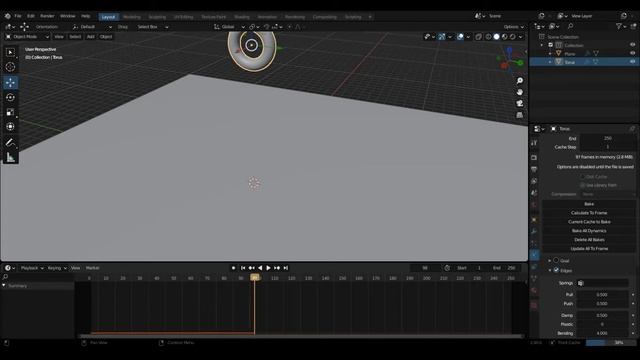Select the Select Box tool in the toolbar

(x=10, y=52)
